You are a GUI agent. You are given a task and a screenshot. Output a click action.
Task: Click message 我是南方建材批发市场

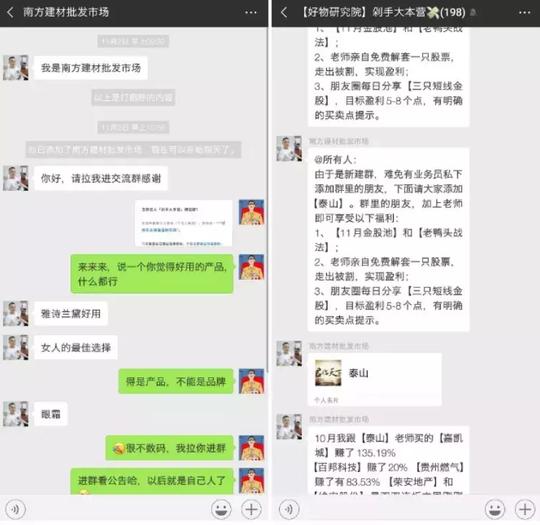[x=91, y=68]
